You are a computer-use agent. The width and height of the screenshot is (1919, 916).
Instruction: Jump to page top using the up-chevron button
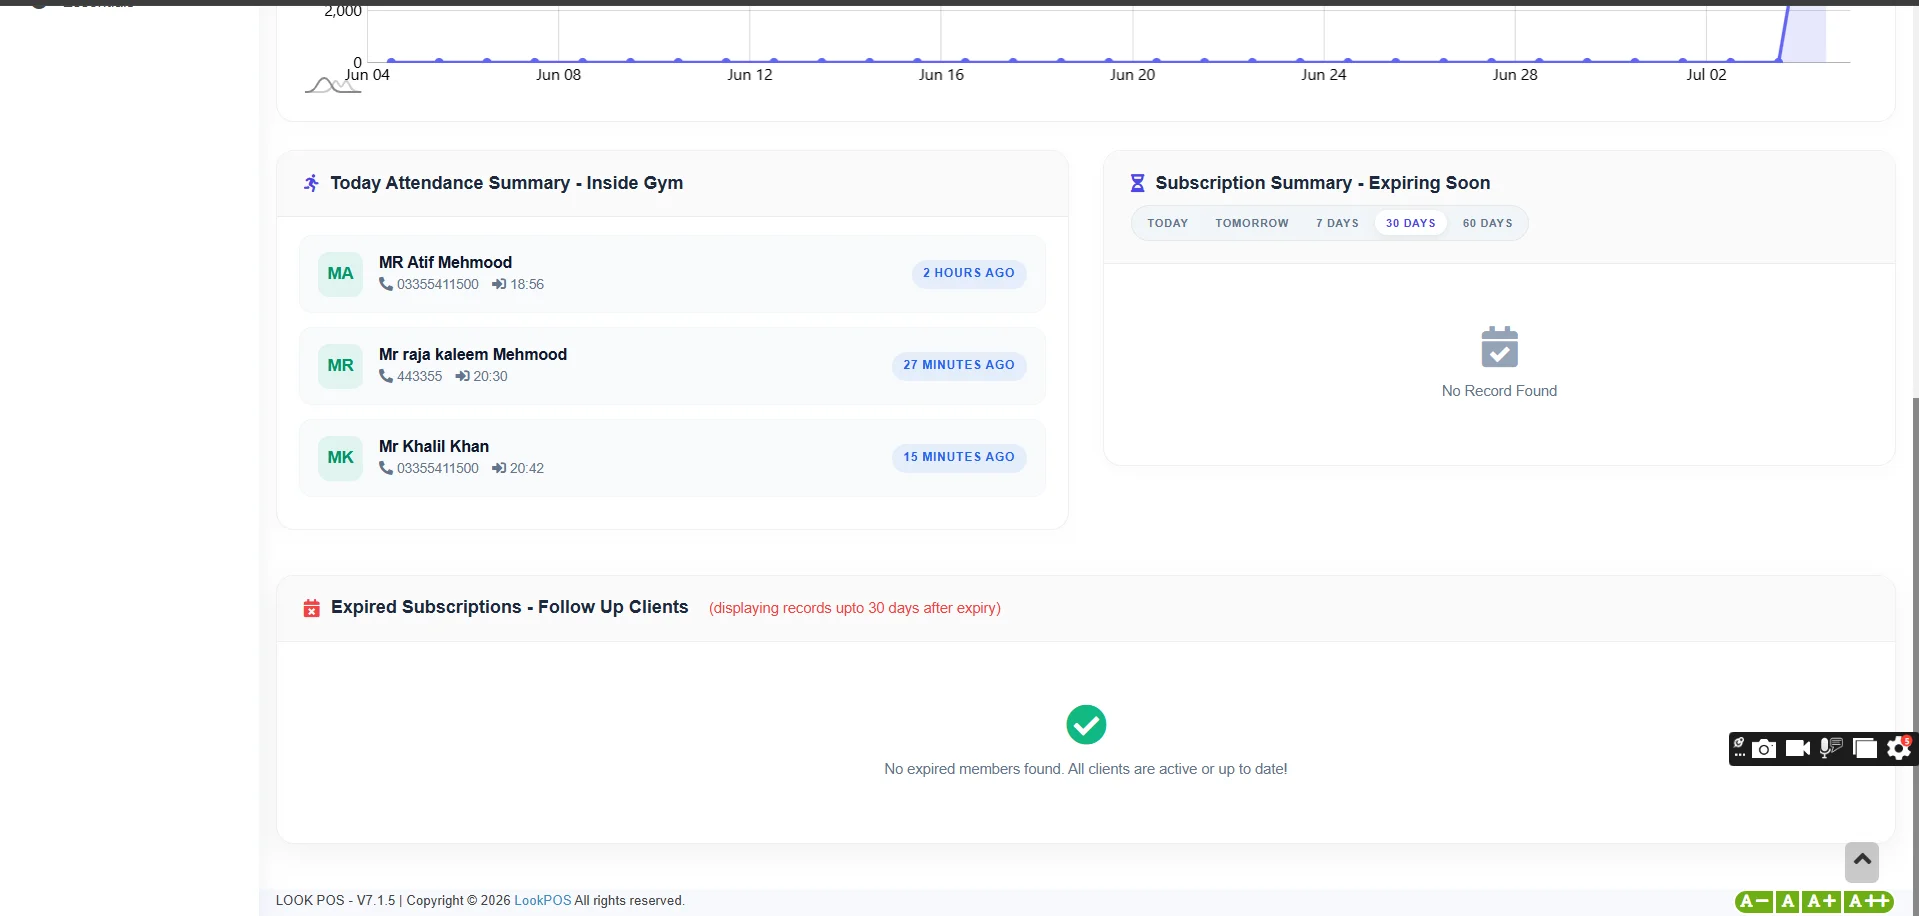pyautogui.click(x=1862, y=861)
